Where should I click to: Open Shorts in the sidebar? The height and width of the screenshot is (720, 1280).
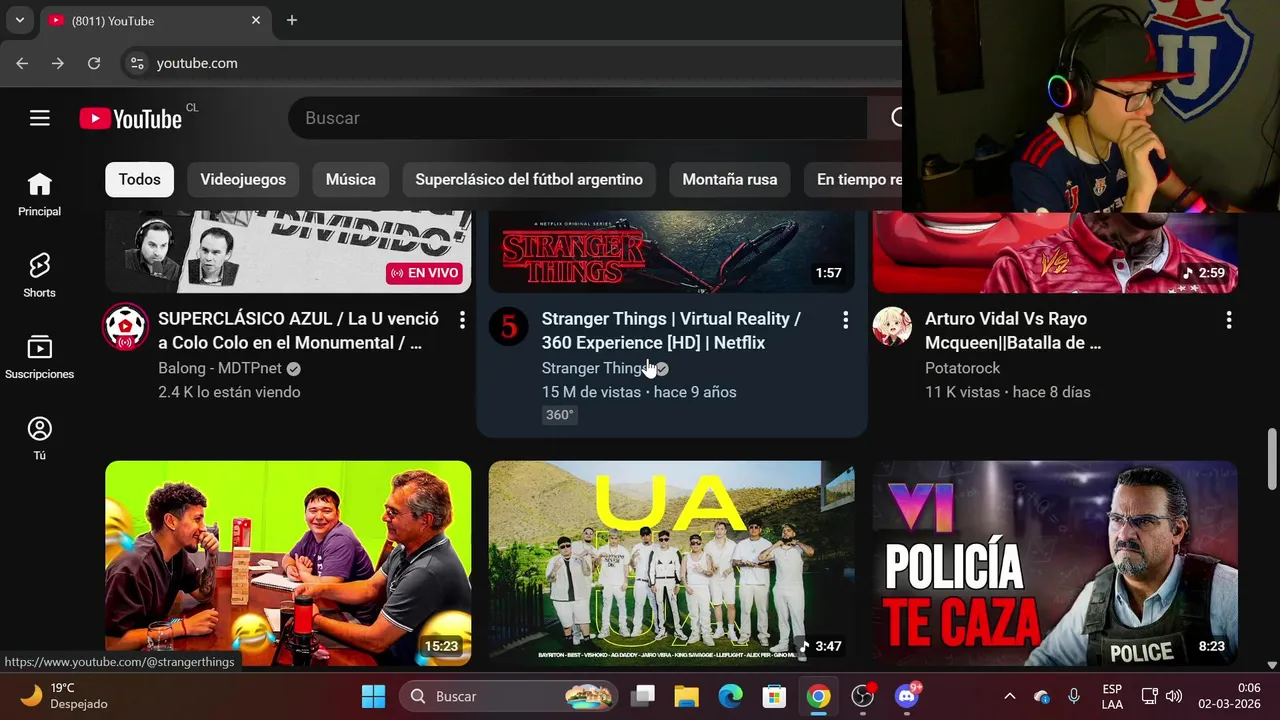click(x=40, y=275)
